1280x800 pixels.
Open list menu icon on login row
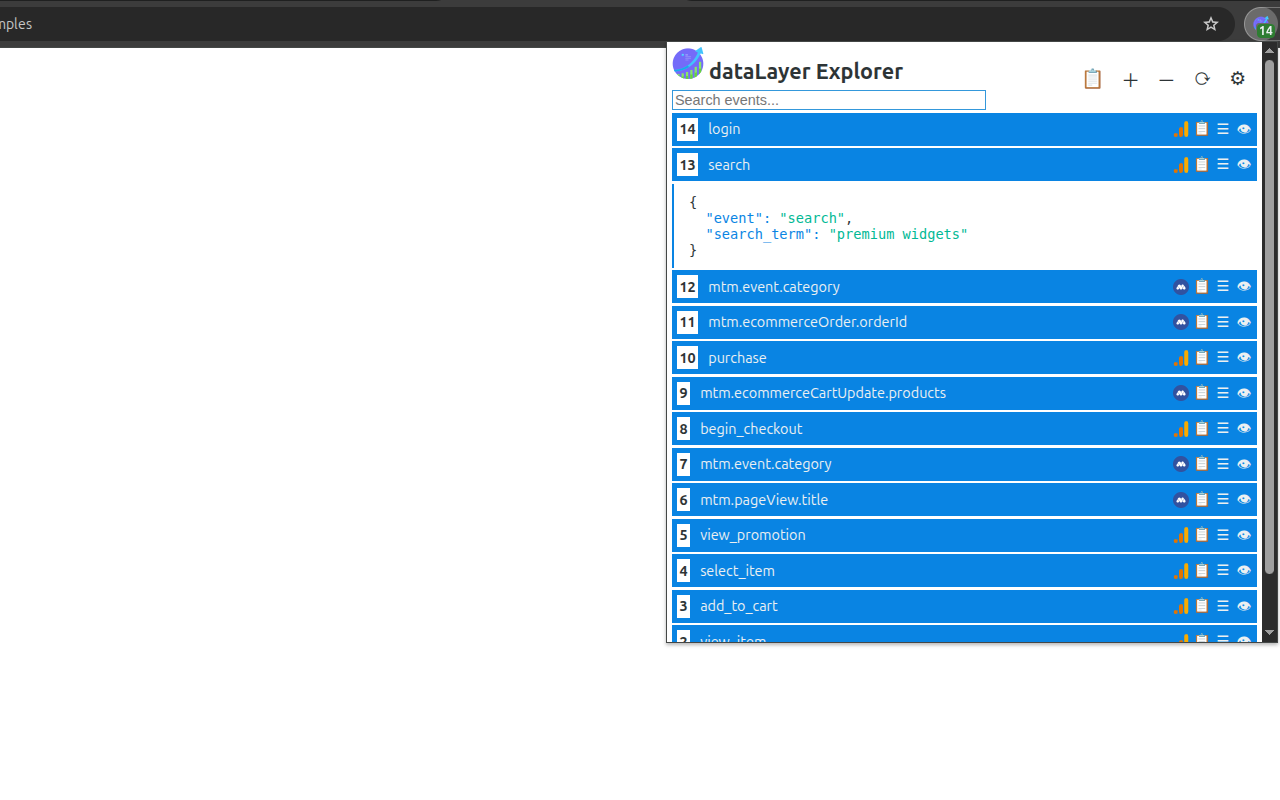pos(1223,129)
